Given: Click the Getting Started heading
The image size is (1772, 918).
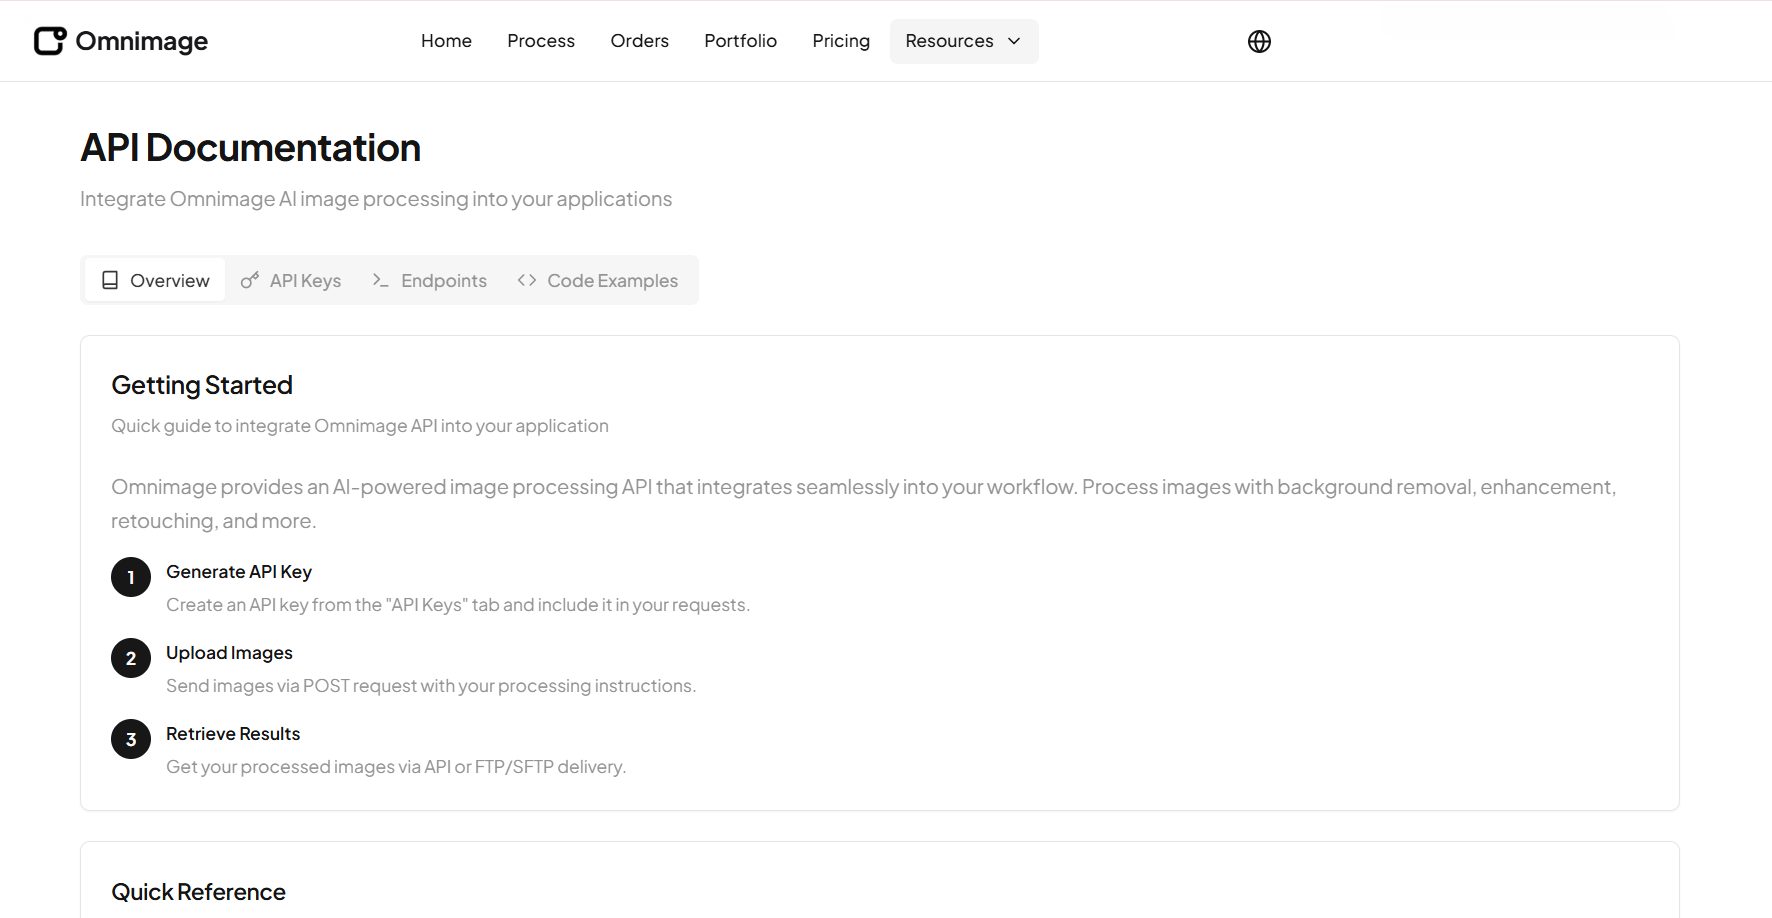Looking at the screenshot, I should click(202, 385).
